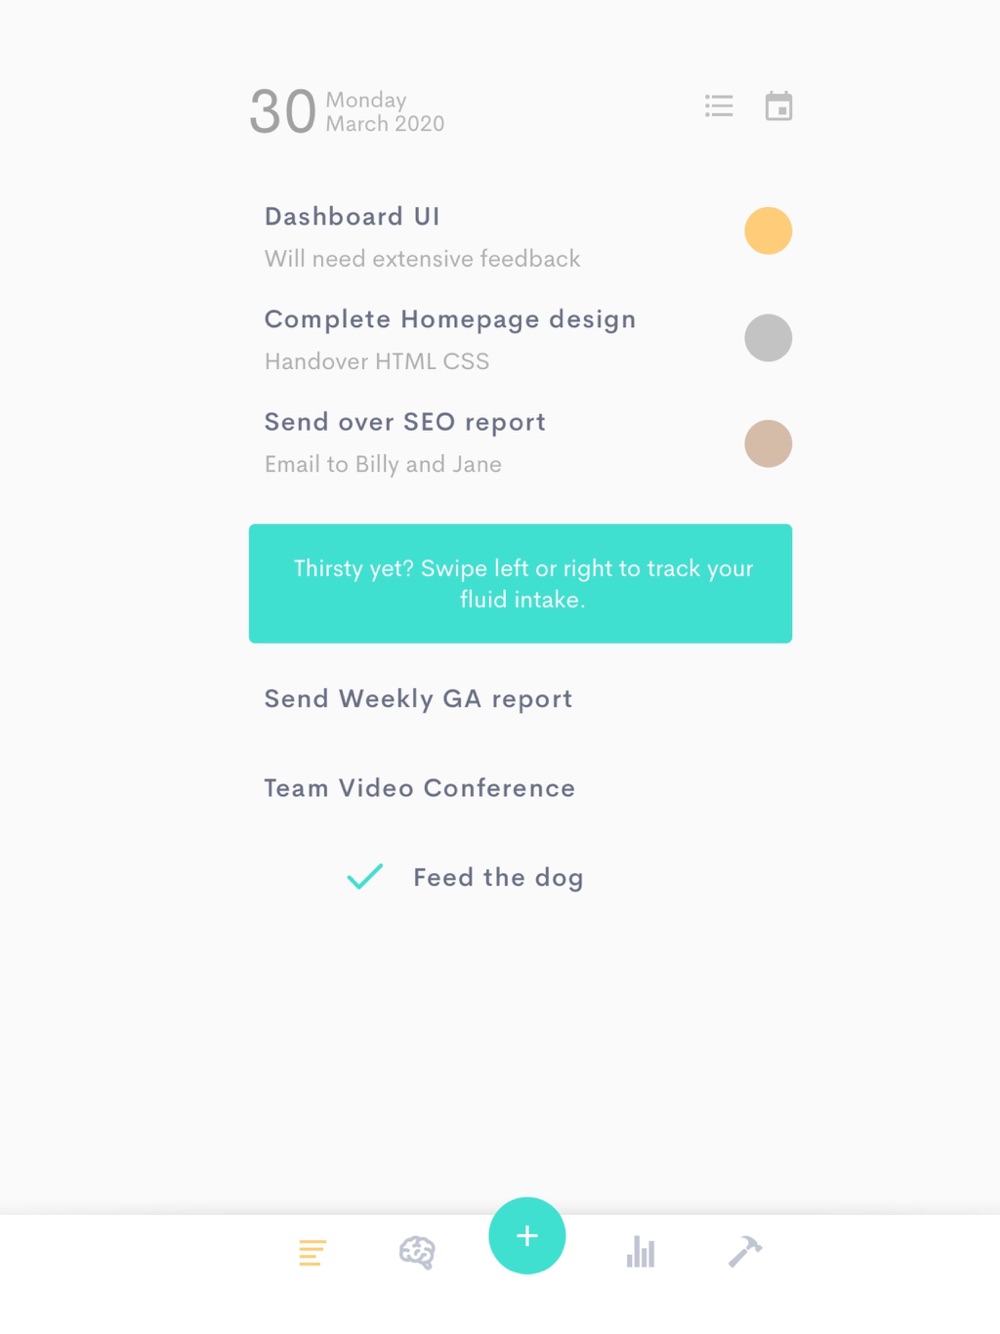This screenshot has width=1000, height=1334.
Task: Tap the Thirsty yet fluid intake banner
Action: click(x=520, y=584)
